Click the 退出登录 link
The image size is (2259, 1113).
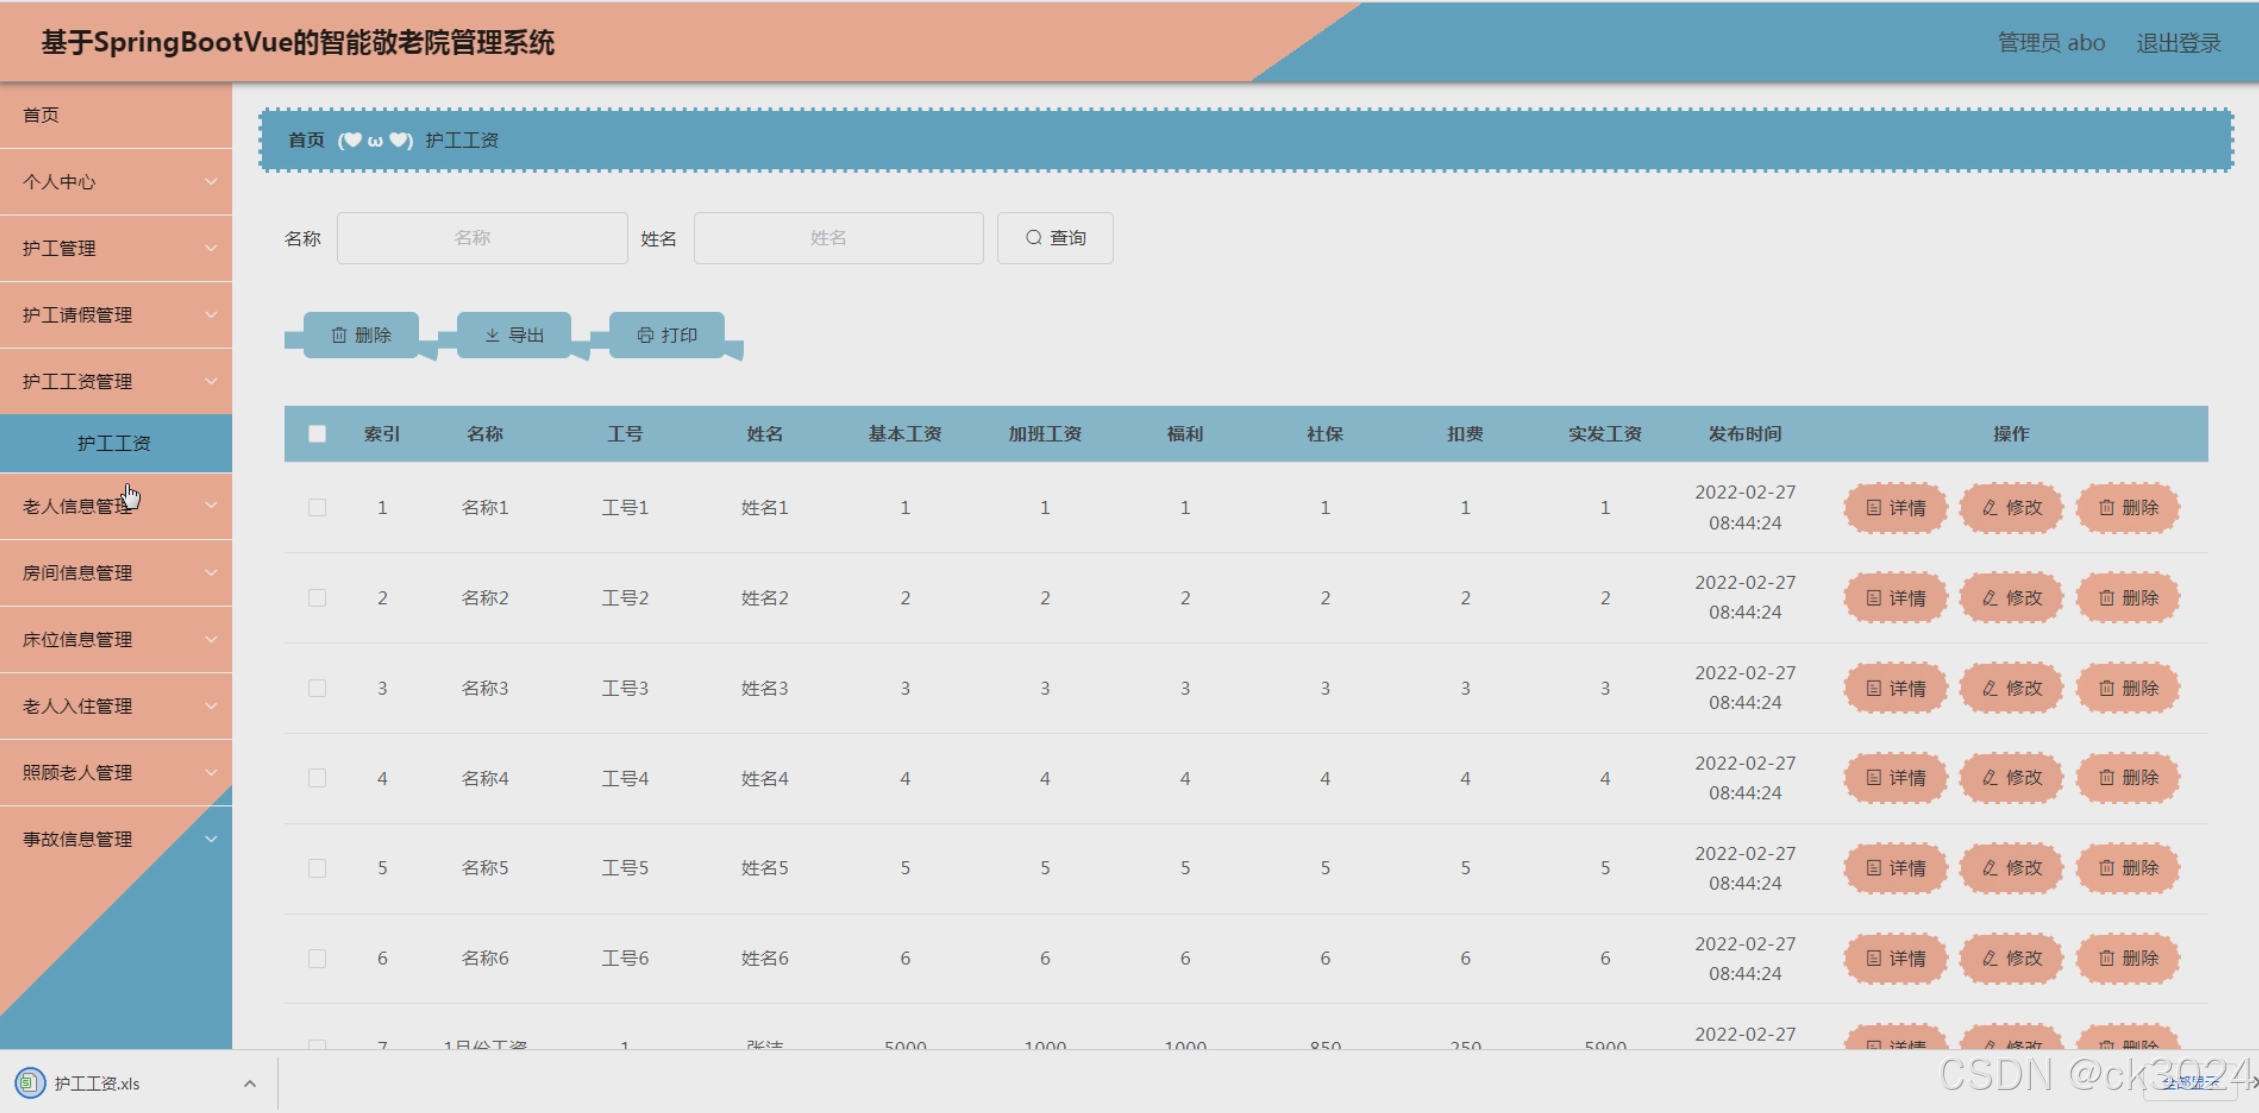tap(2178, 43)
